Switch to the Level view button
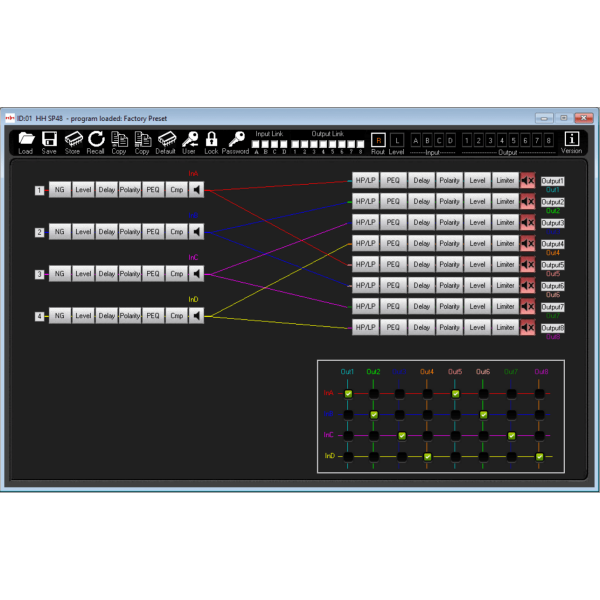 396,140
